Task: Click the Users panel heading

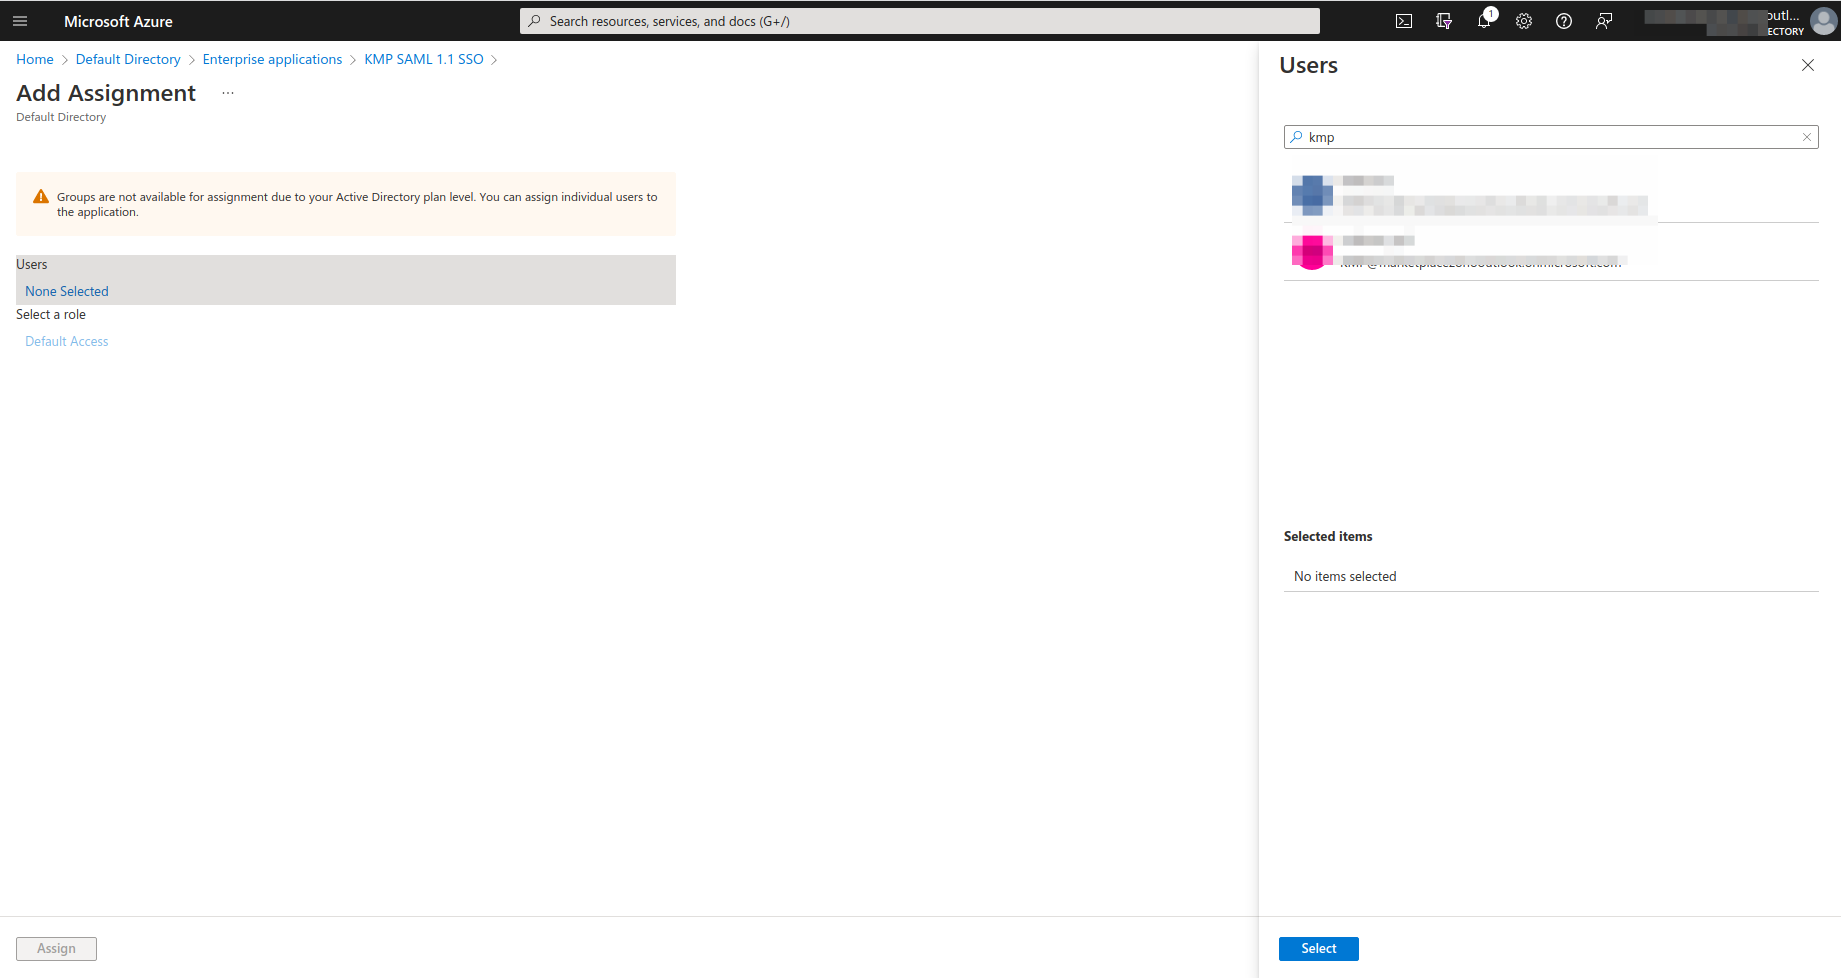Action: click(x=1308, y=65)
